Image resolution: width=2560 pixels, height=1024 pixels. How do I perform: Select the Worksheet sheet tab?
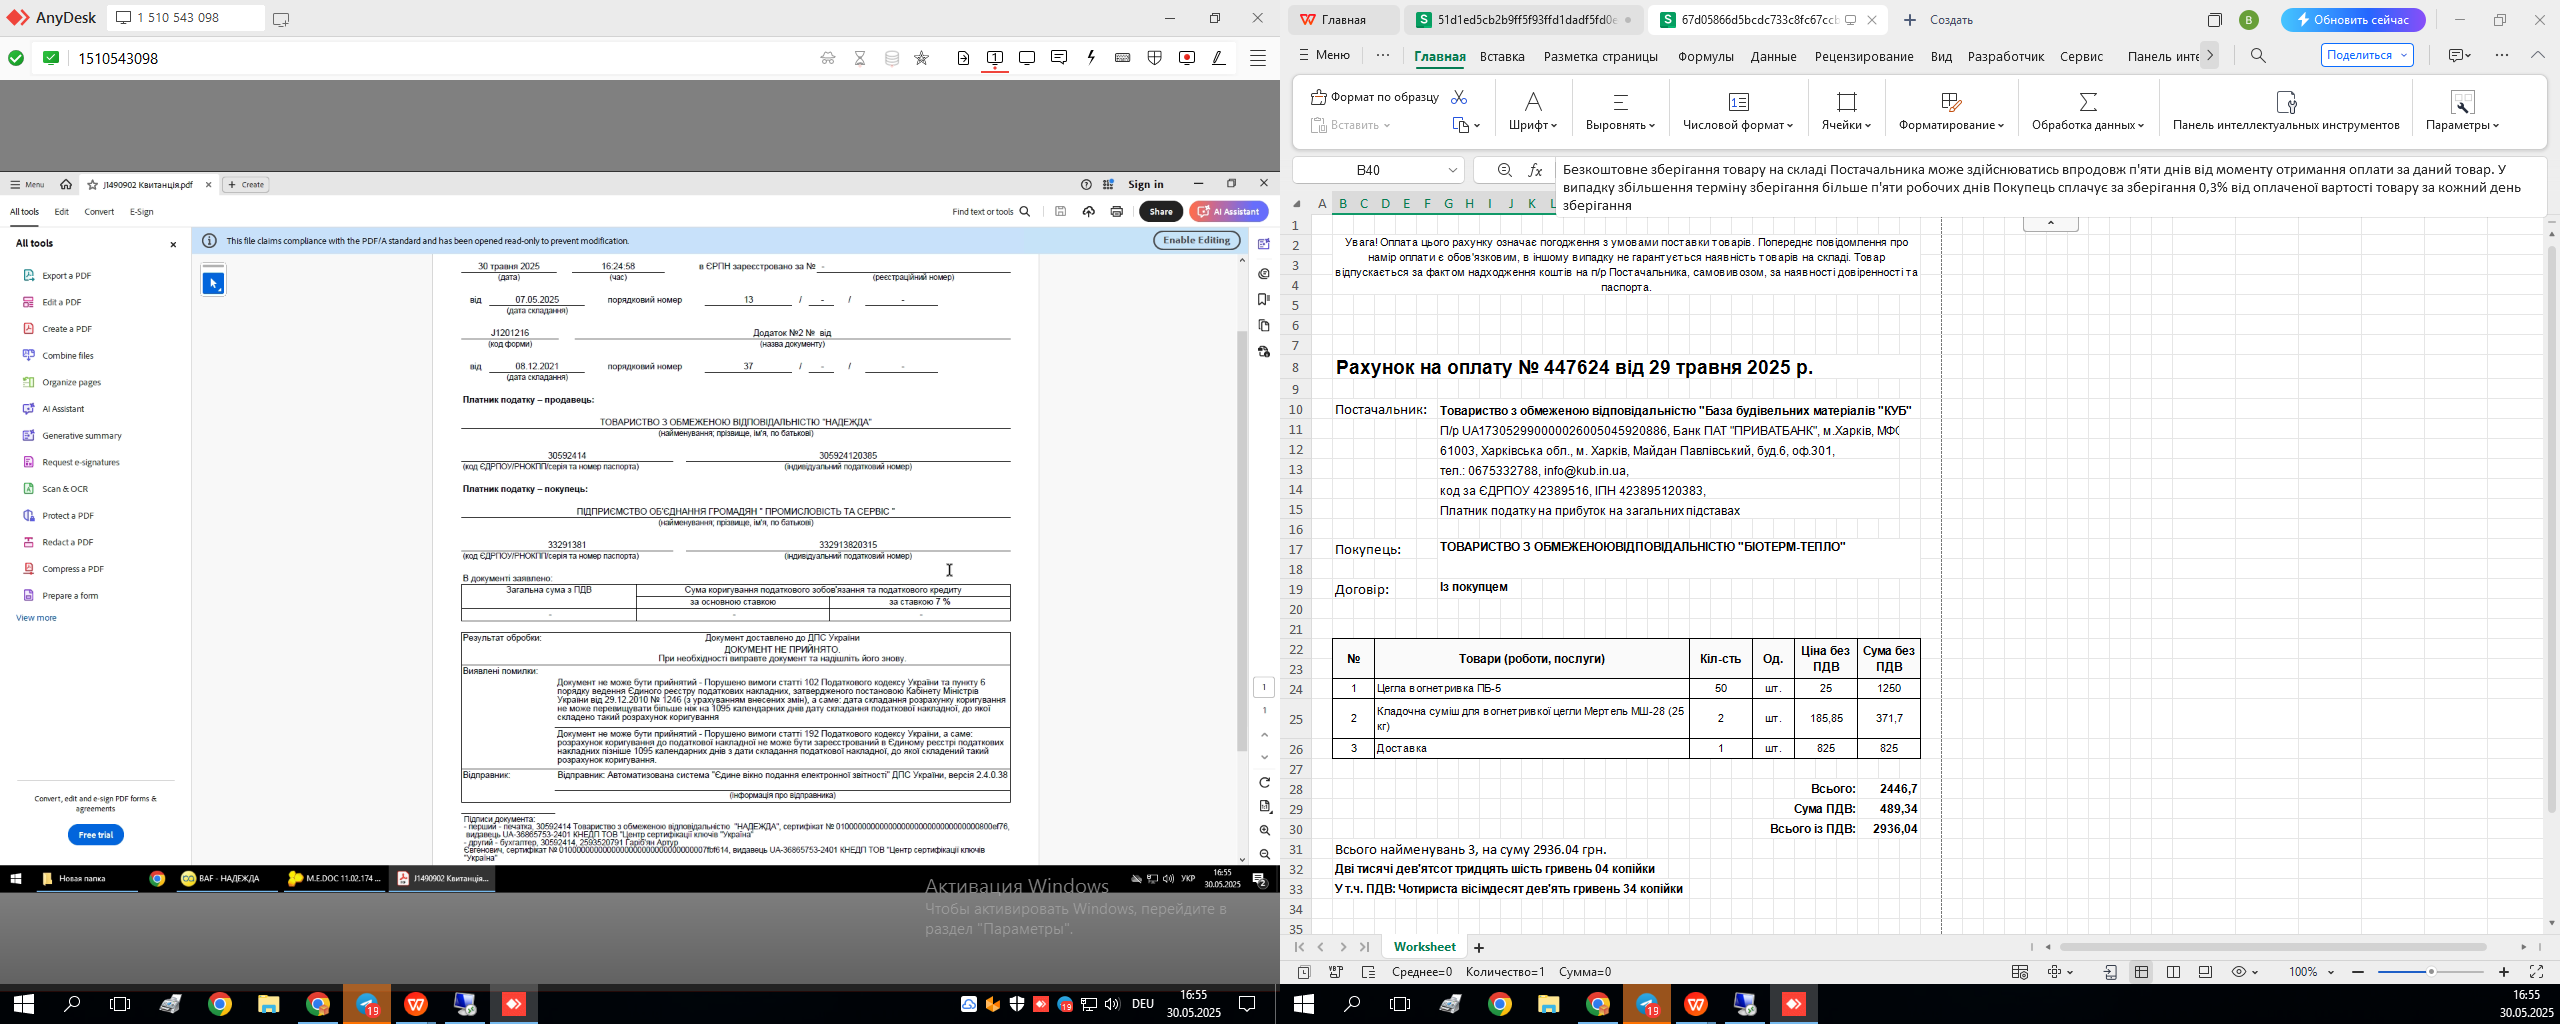[x=1424, y=947]
